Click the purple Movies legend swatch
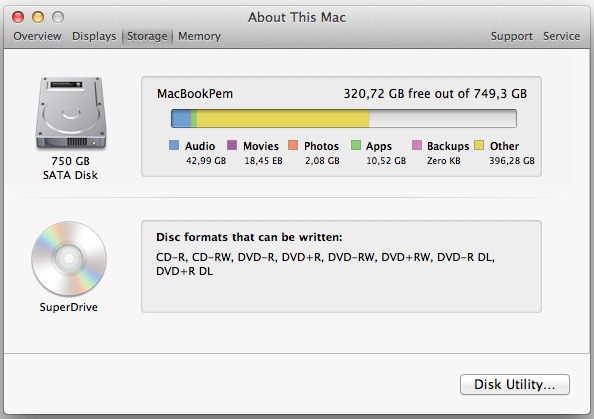Image resolution: width=594 pixels, height=419 pixels. tap(232, 145)
